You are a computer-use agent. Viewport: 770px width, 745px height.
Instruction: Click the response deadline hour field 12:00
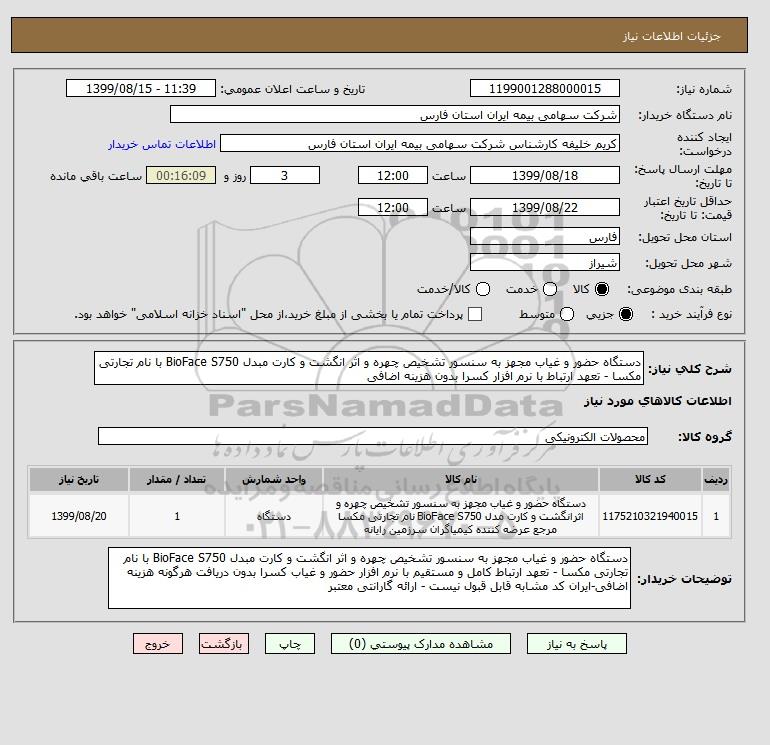(x=392, y=175)
